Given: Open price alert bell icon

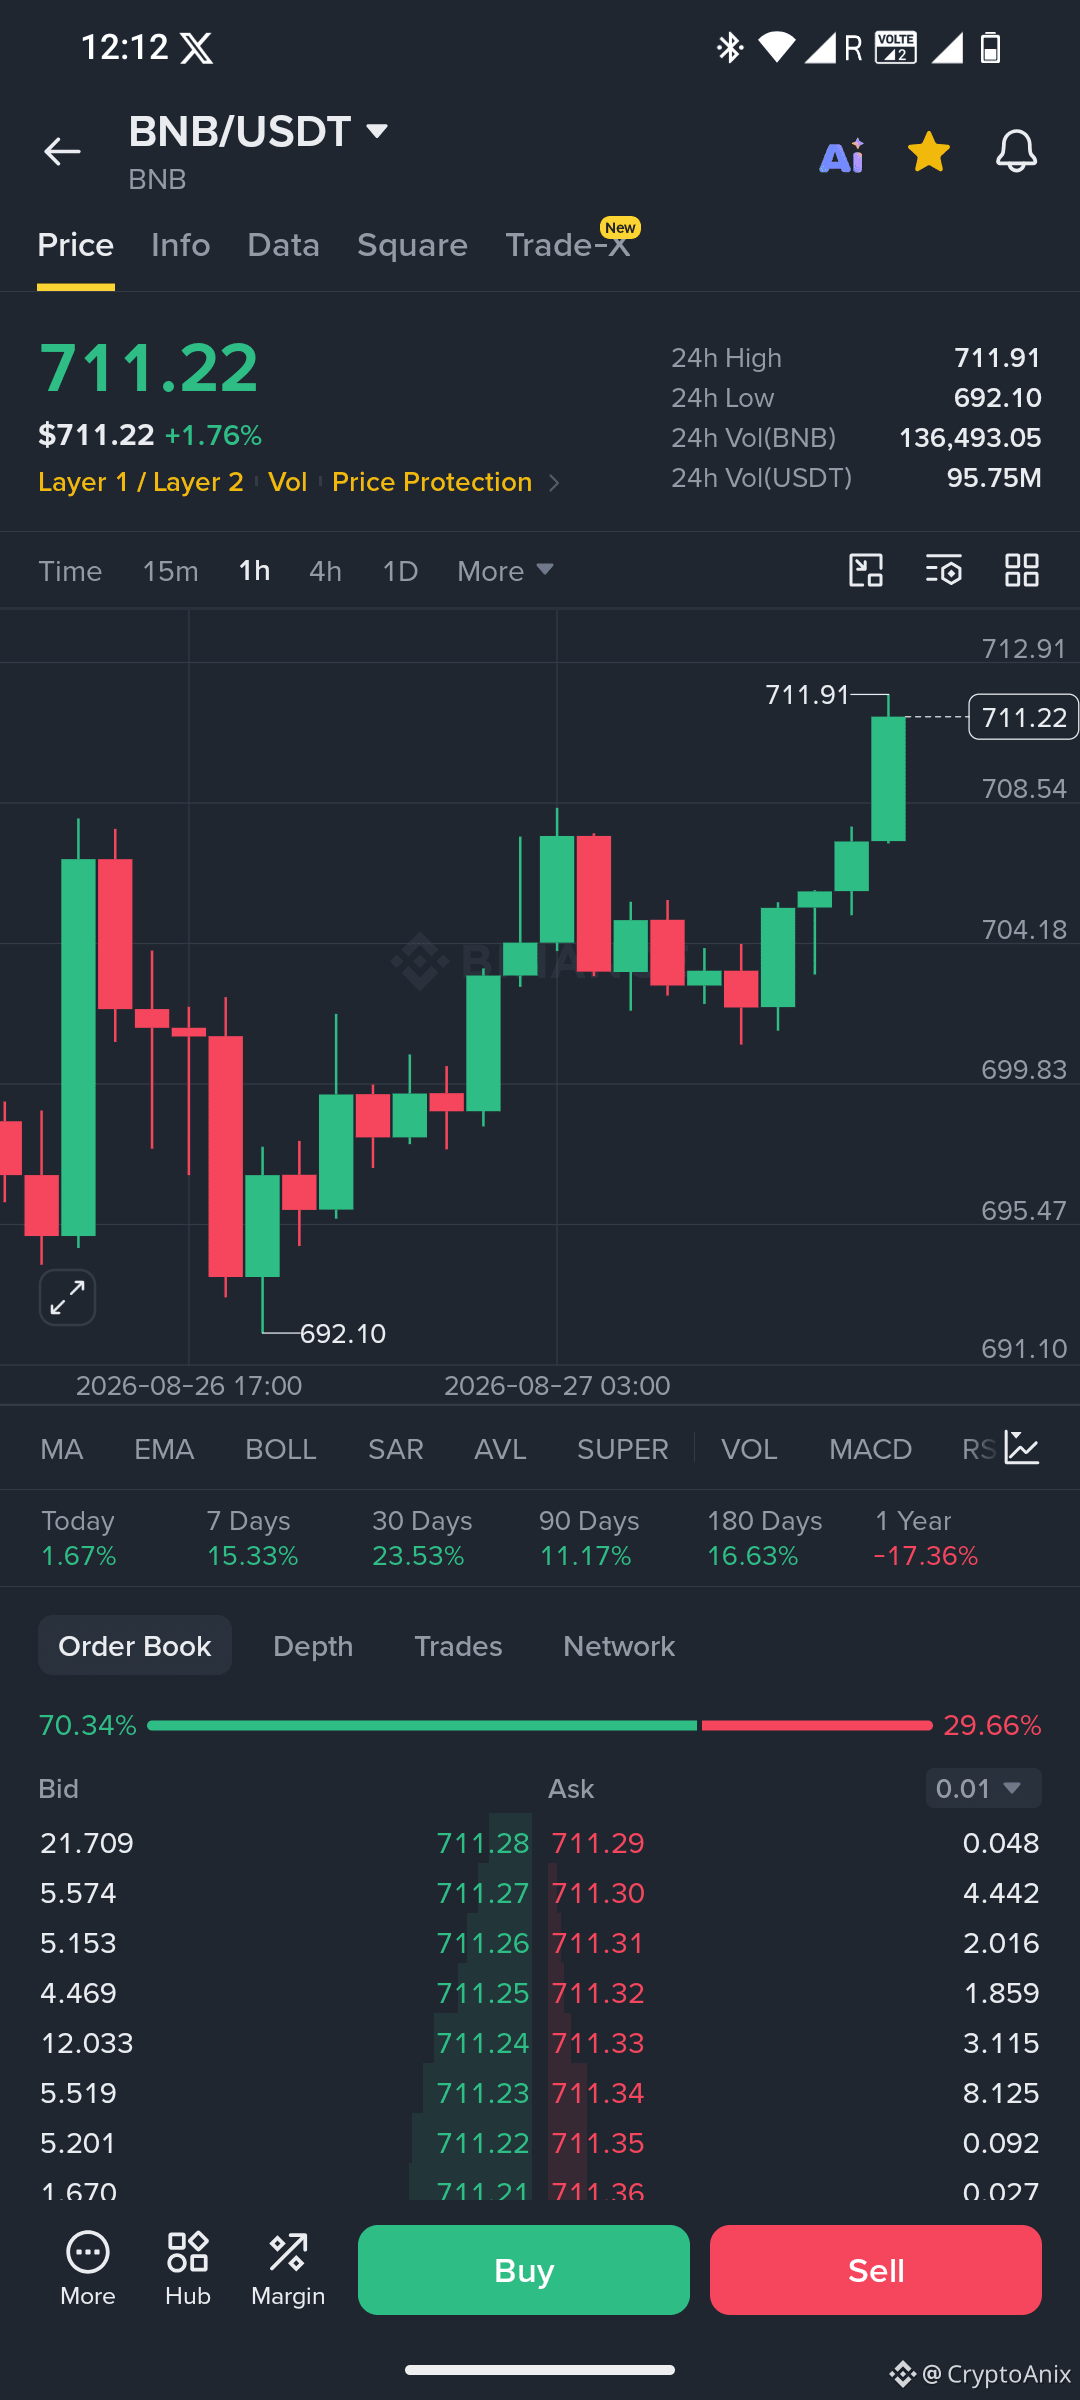Looking at the screenshot, I should tap(1016, 152).
